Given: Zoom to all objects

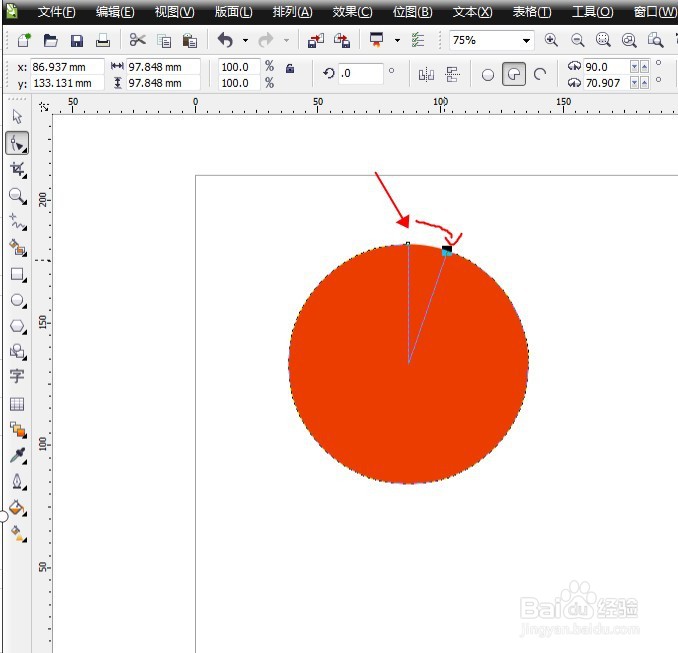Looking at the screenshot, I should pyautogui.click(x=629, y=41).
